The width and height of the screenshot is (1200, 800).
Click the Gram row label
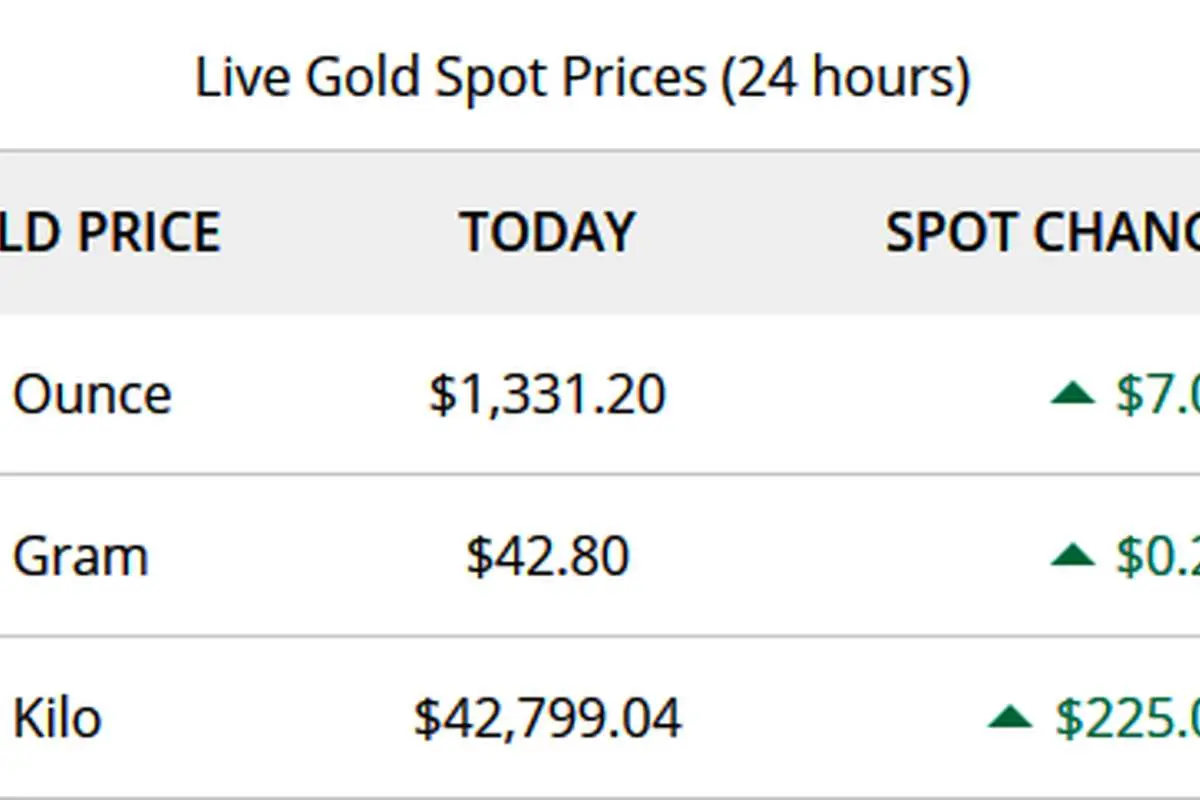point(80,555)
